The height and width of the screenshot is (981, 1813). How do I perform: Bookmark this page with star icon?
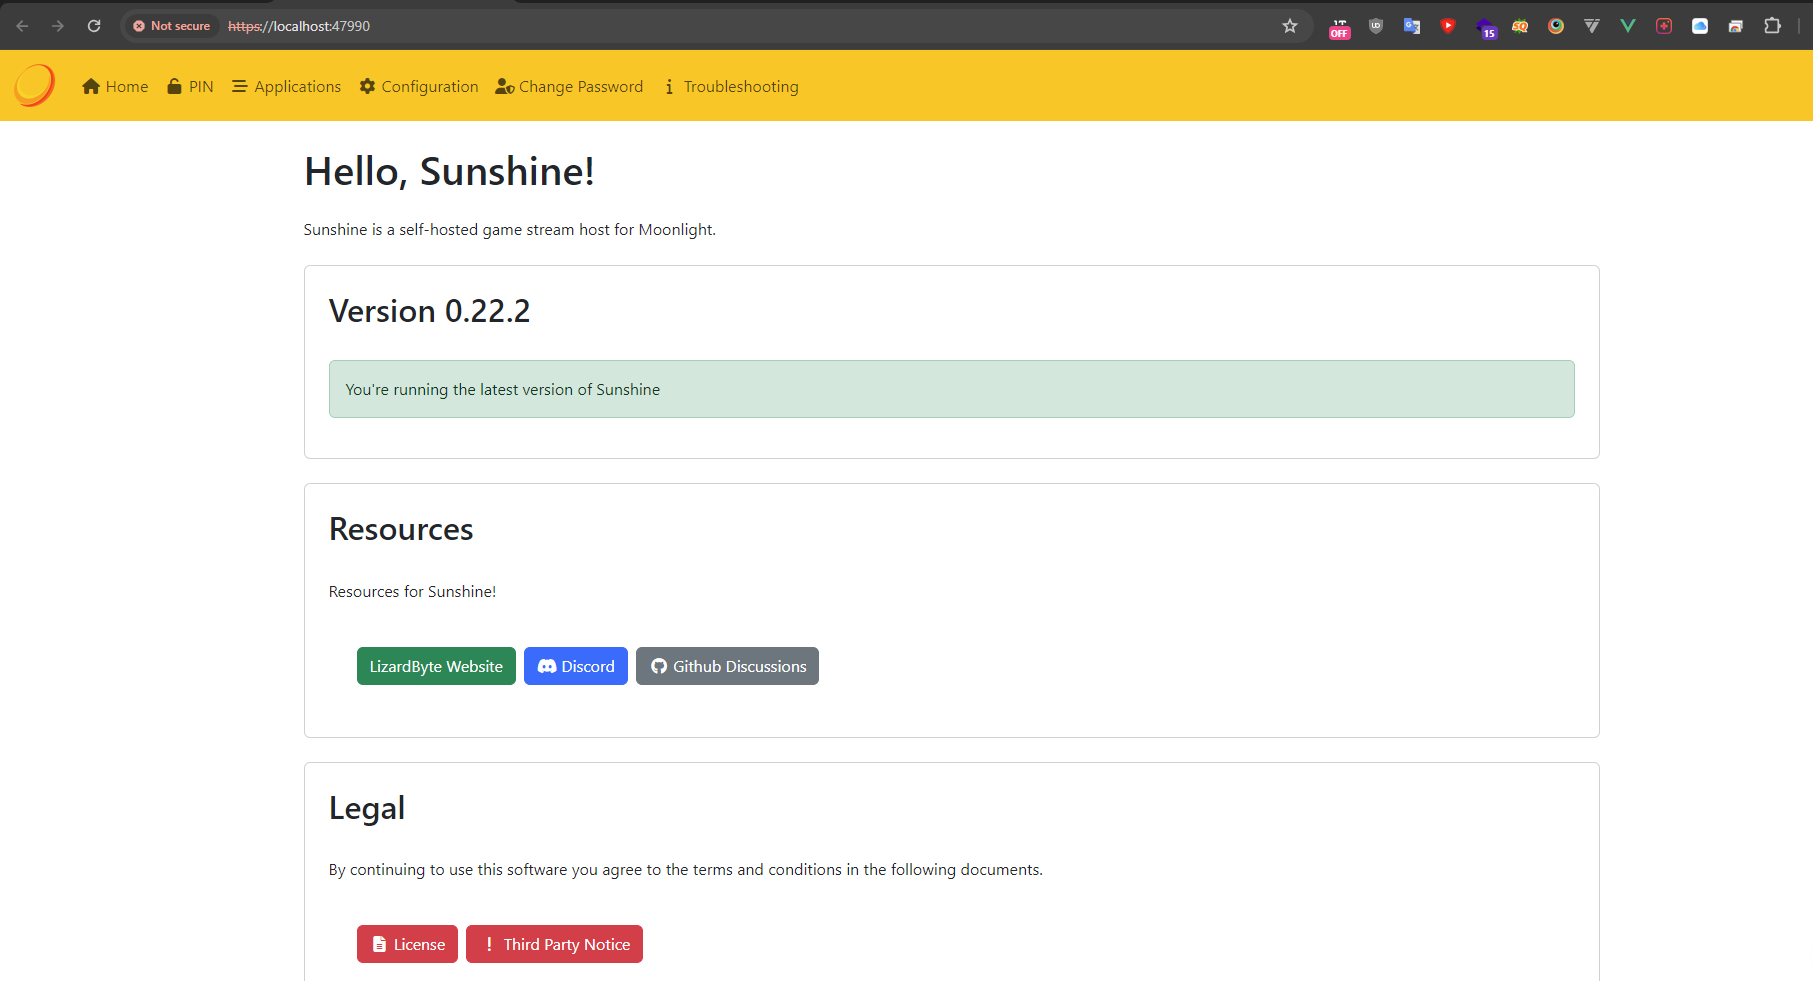(x=1290, y=26)
